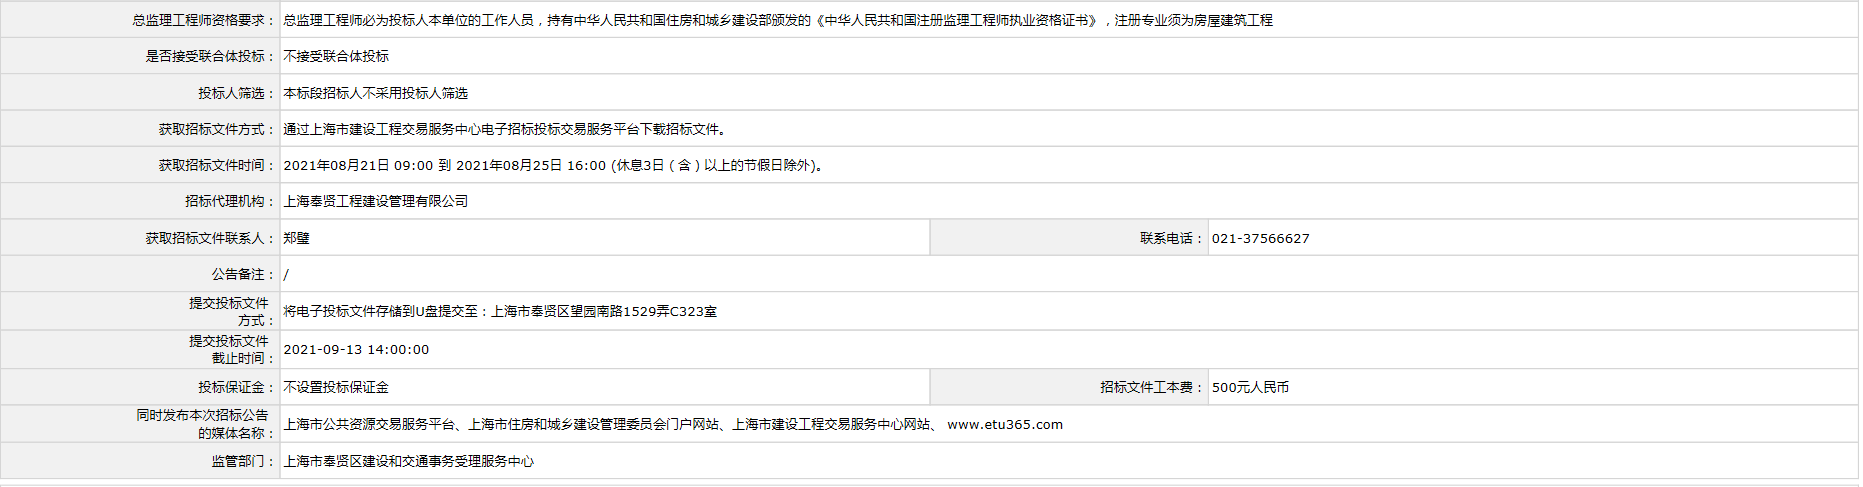This screenshot has height=487, width=1863.
Task: Click the deadline value 2021-09-13 14:00:00
Action: [x=356, y=350]
